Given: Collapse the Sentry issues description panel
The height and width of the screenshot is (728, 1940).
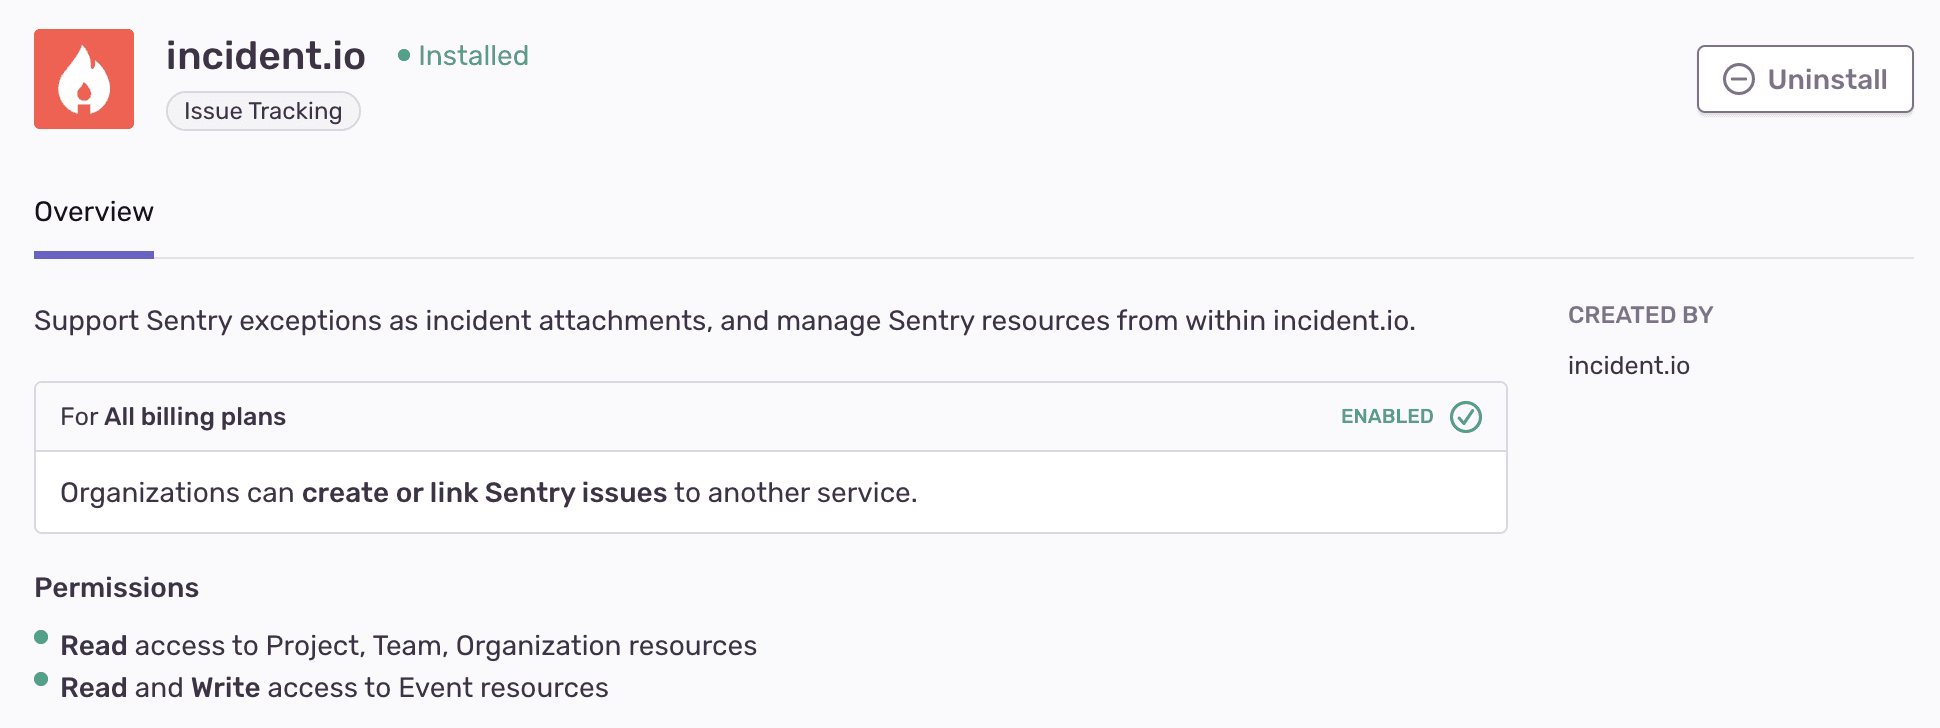Looking at the screenshot, I should (x=489, y=492).
